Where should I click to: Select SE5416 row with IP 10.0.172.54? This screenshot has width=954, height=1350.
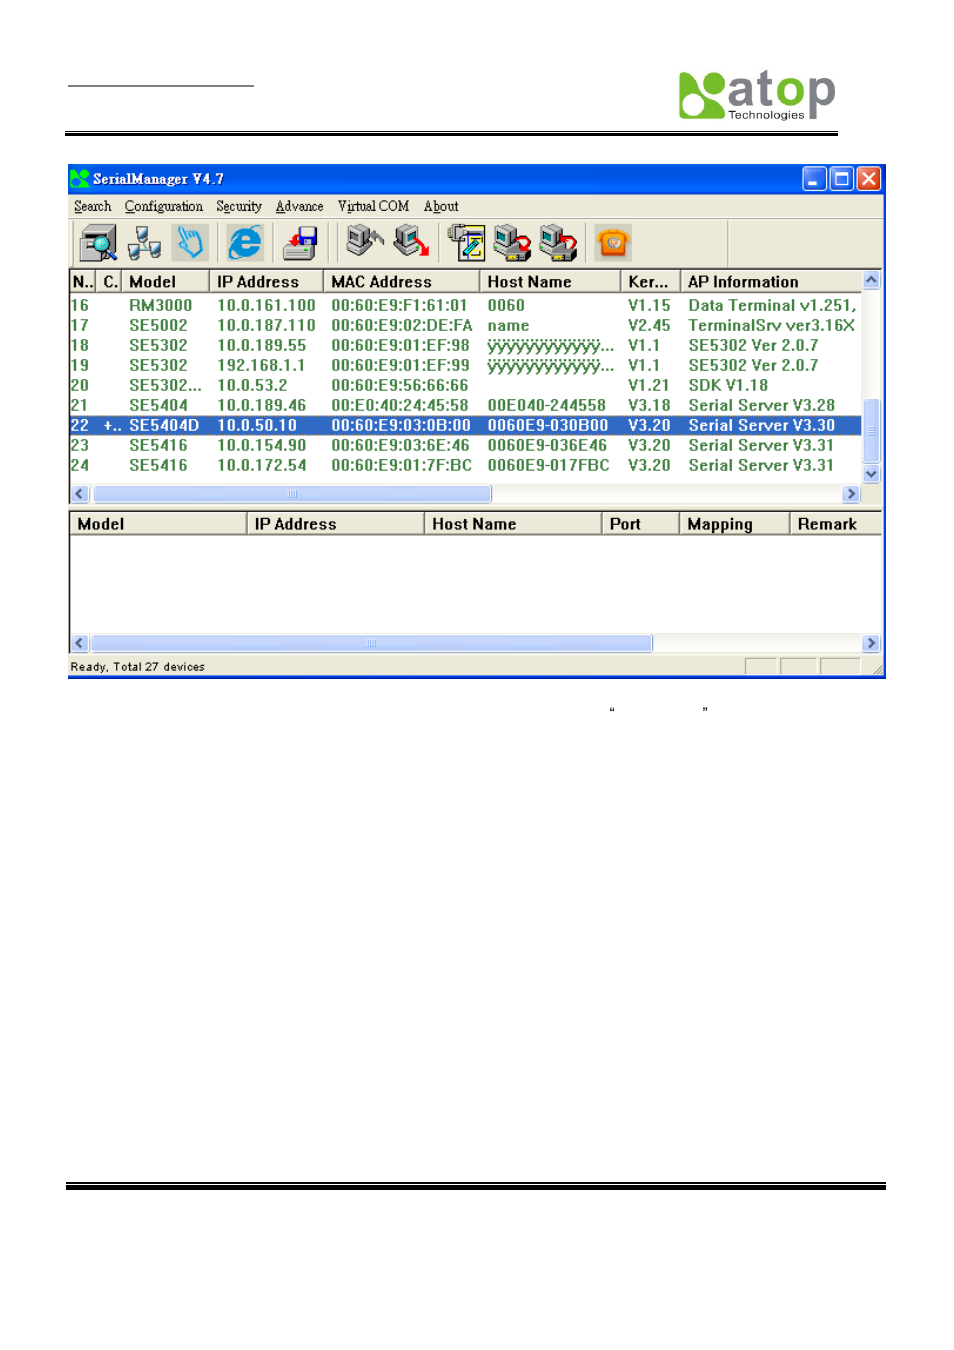click(466, 465)
